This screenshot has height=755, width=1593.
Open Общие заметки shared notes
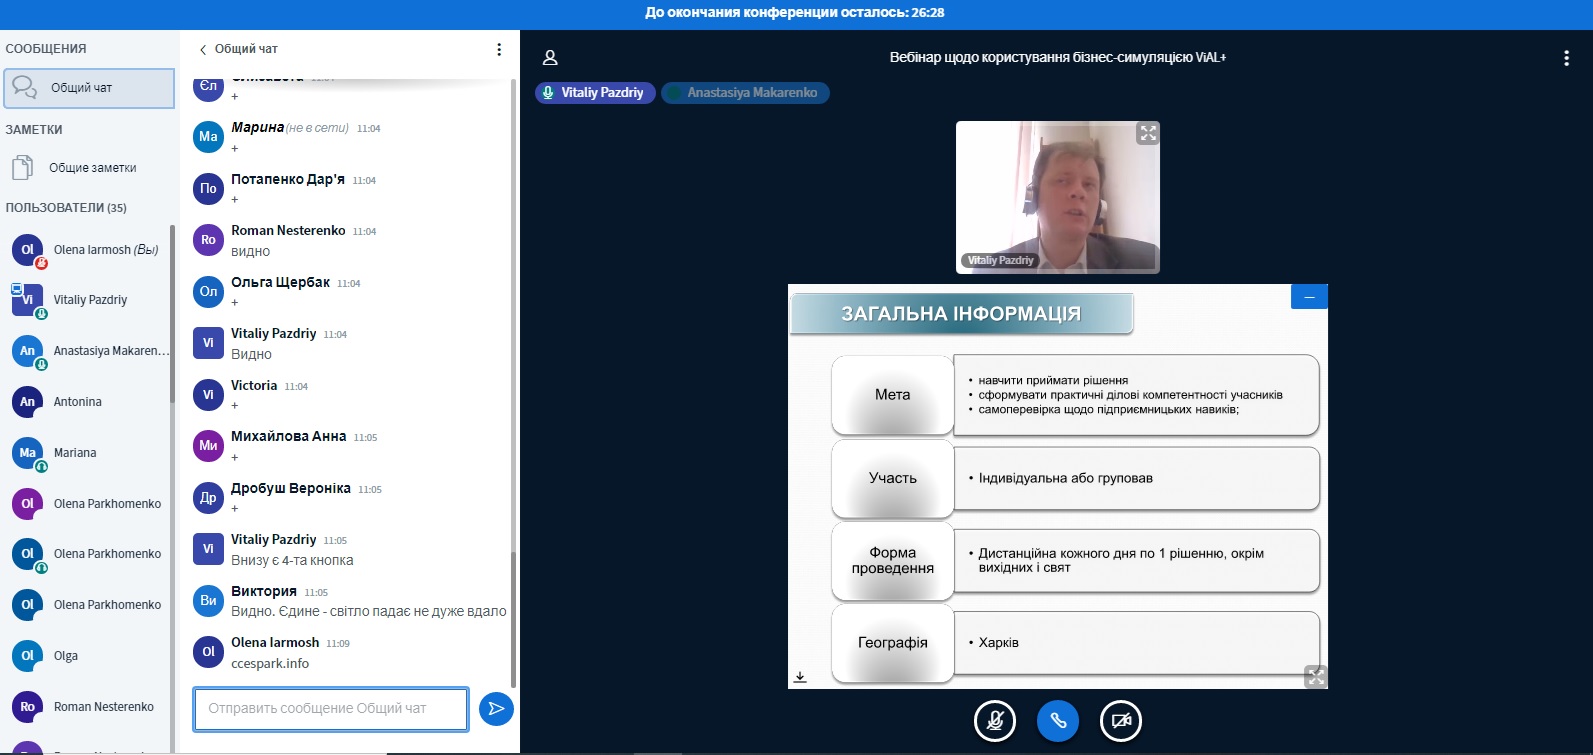(x=89, y=168)
